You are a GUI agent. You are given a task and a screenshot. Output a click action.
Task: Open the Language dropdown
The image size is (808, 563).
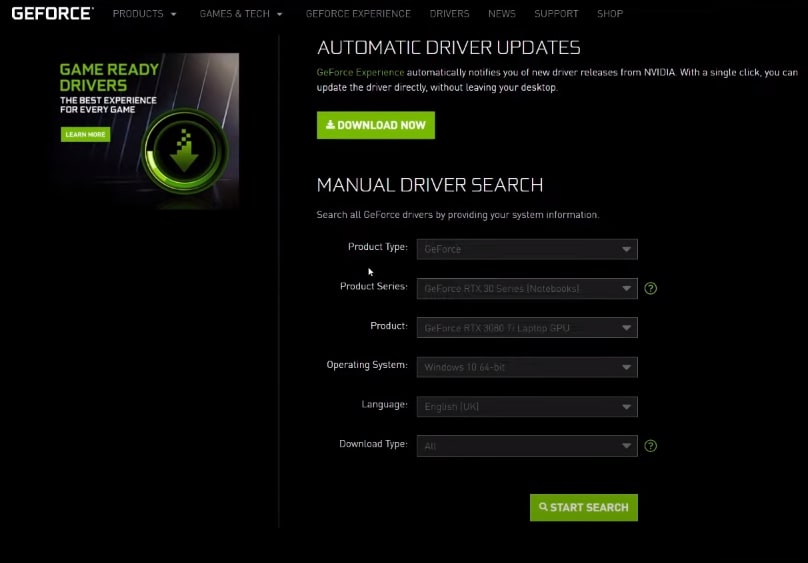coord(527,407)
